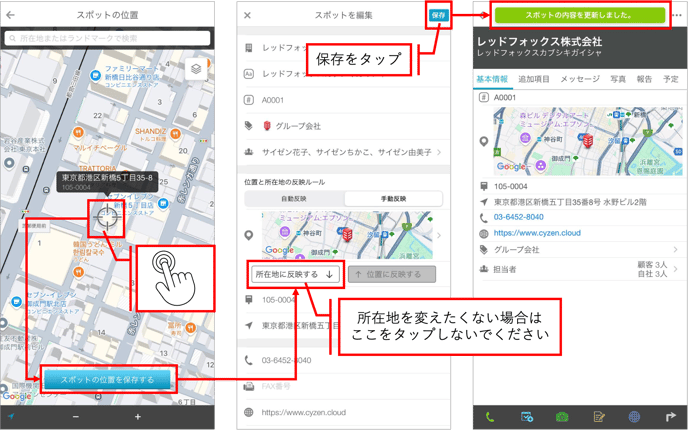Click the URL field in the edit screen
This screenshot has width=688, height=430.
click(346, 412)
